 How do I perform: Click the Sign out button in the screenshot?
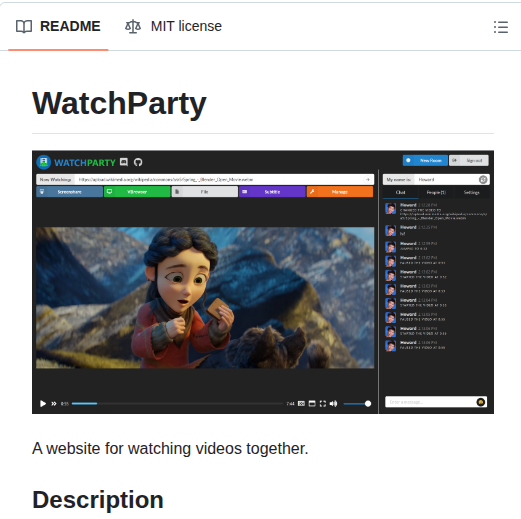tap(469, 160)
